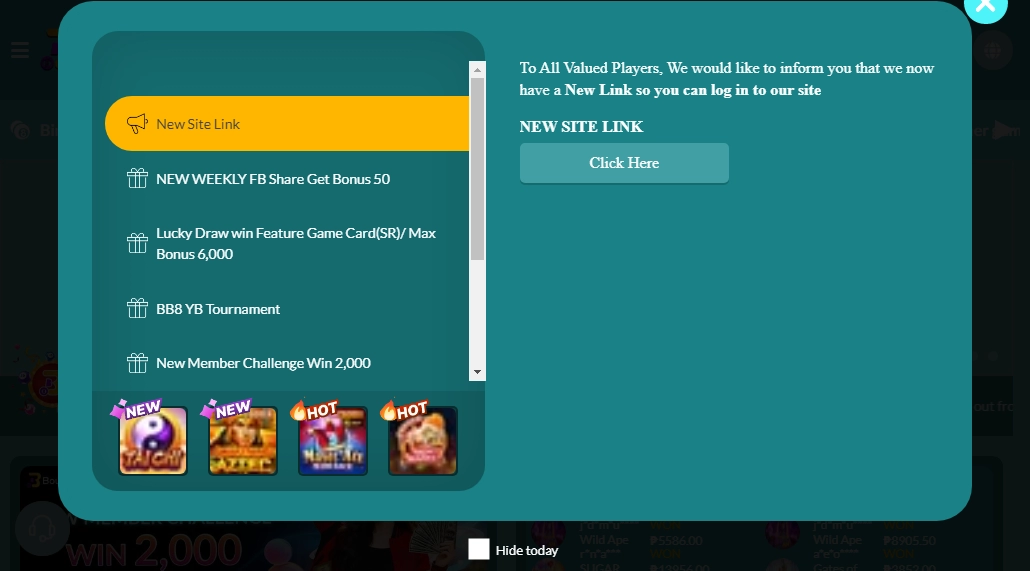Select the New Site Link announcement
The image size is (1030, 571).
287,124
